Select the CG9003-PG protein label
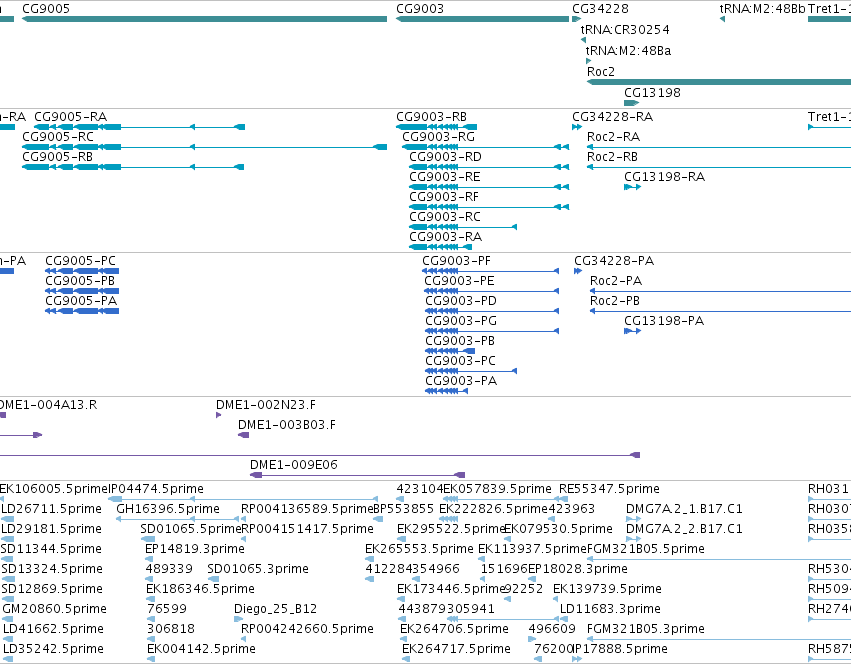This screenshot has width=851, height=664. (461, 321)
